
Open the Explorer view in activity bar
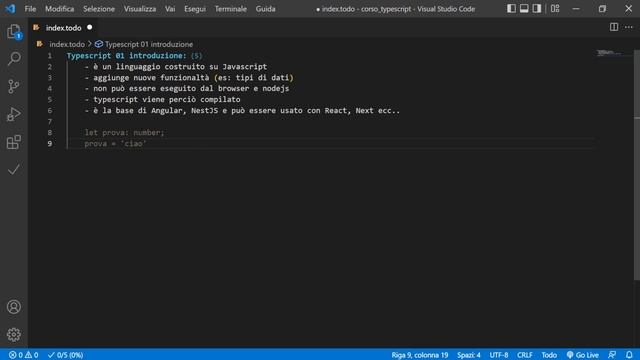(x=14, y=31)
